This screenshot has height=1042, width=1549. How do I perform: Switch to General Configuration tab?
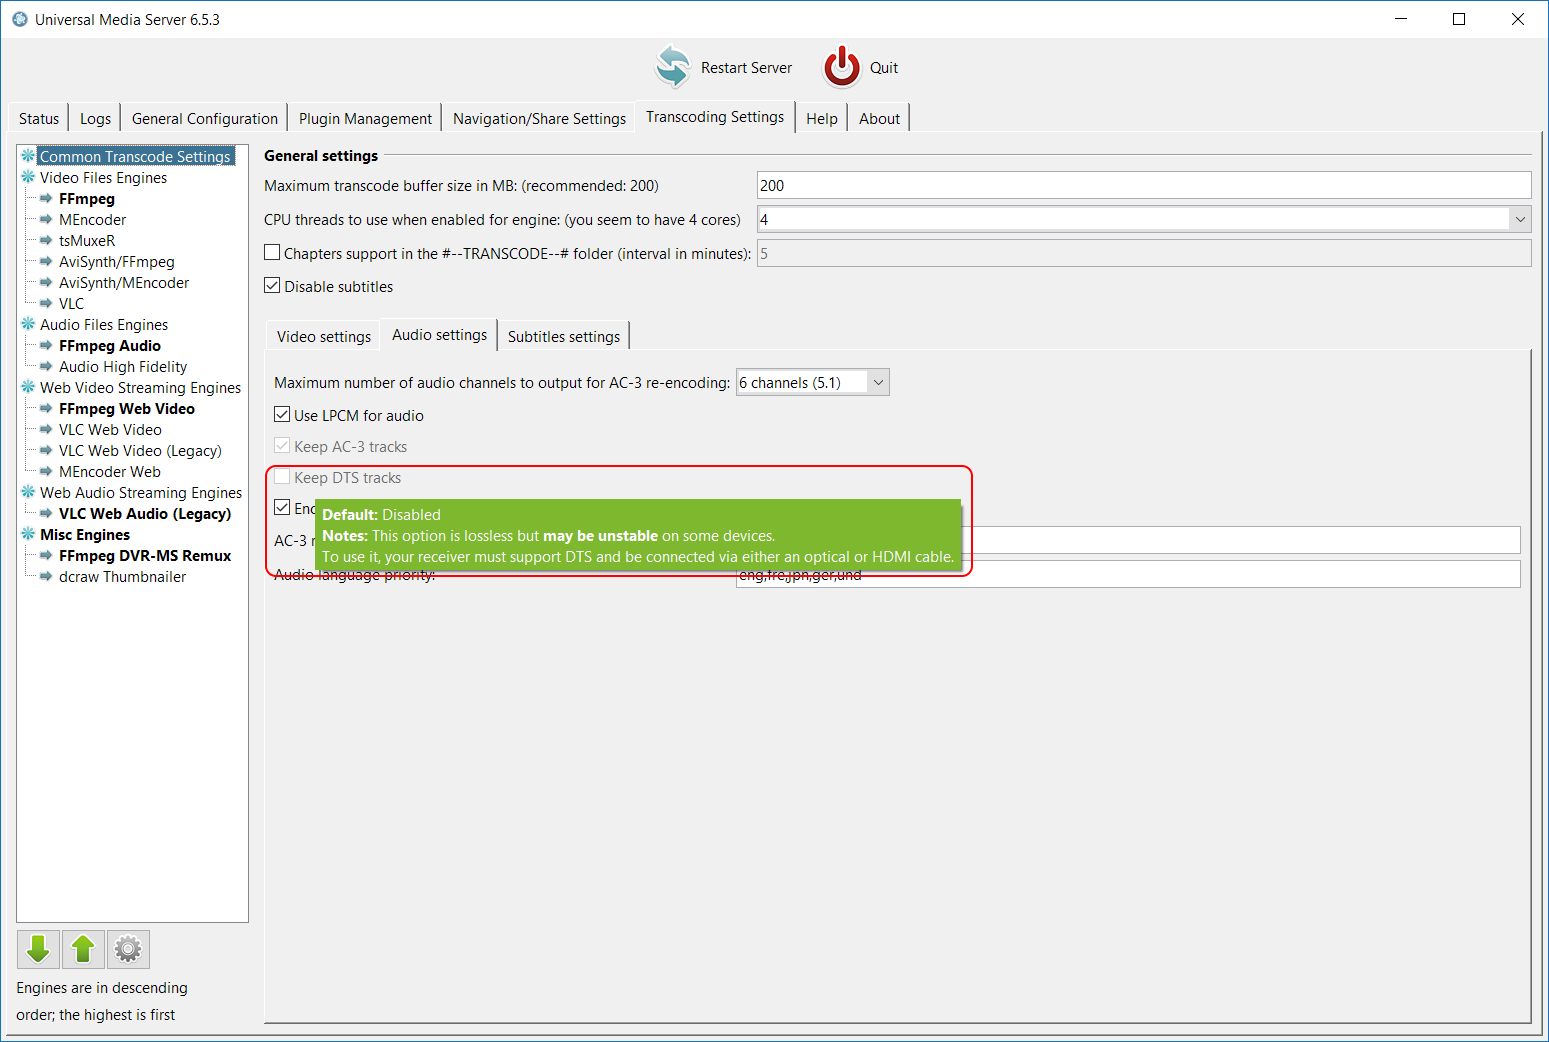(204, 118)
